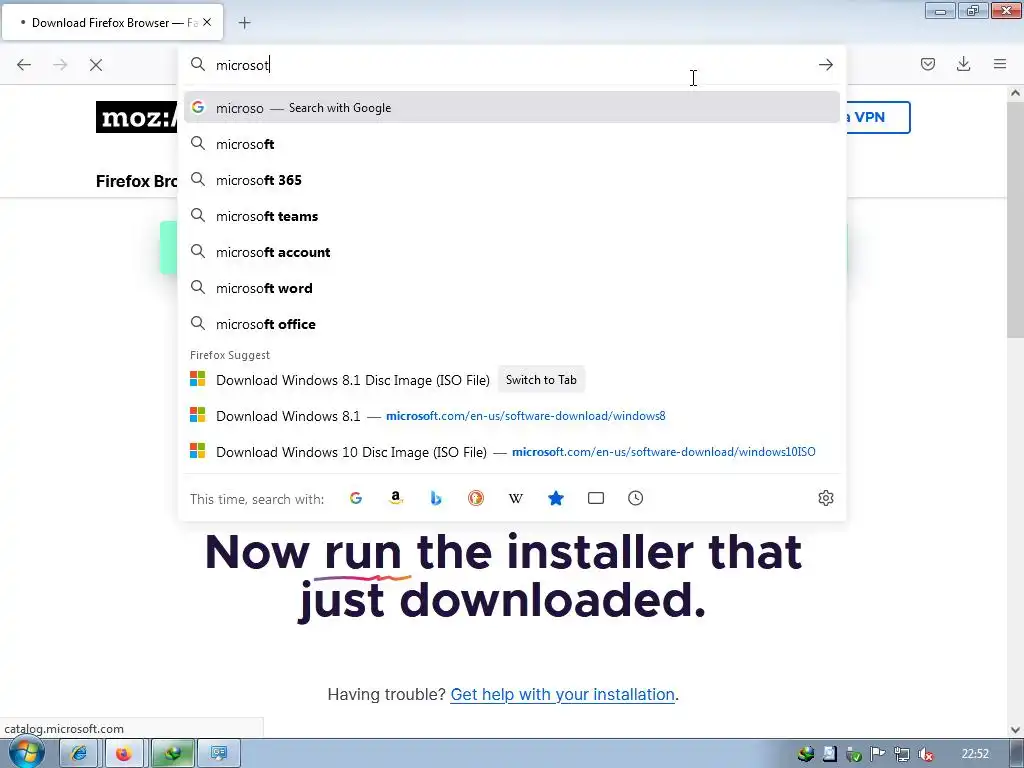Search this time with Amazon icon
Screen dimensions: 1024x768
[x=396, y=498]
